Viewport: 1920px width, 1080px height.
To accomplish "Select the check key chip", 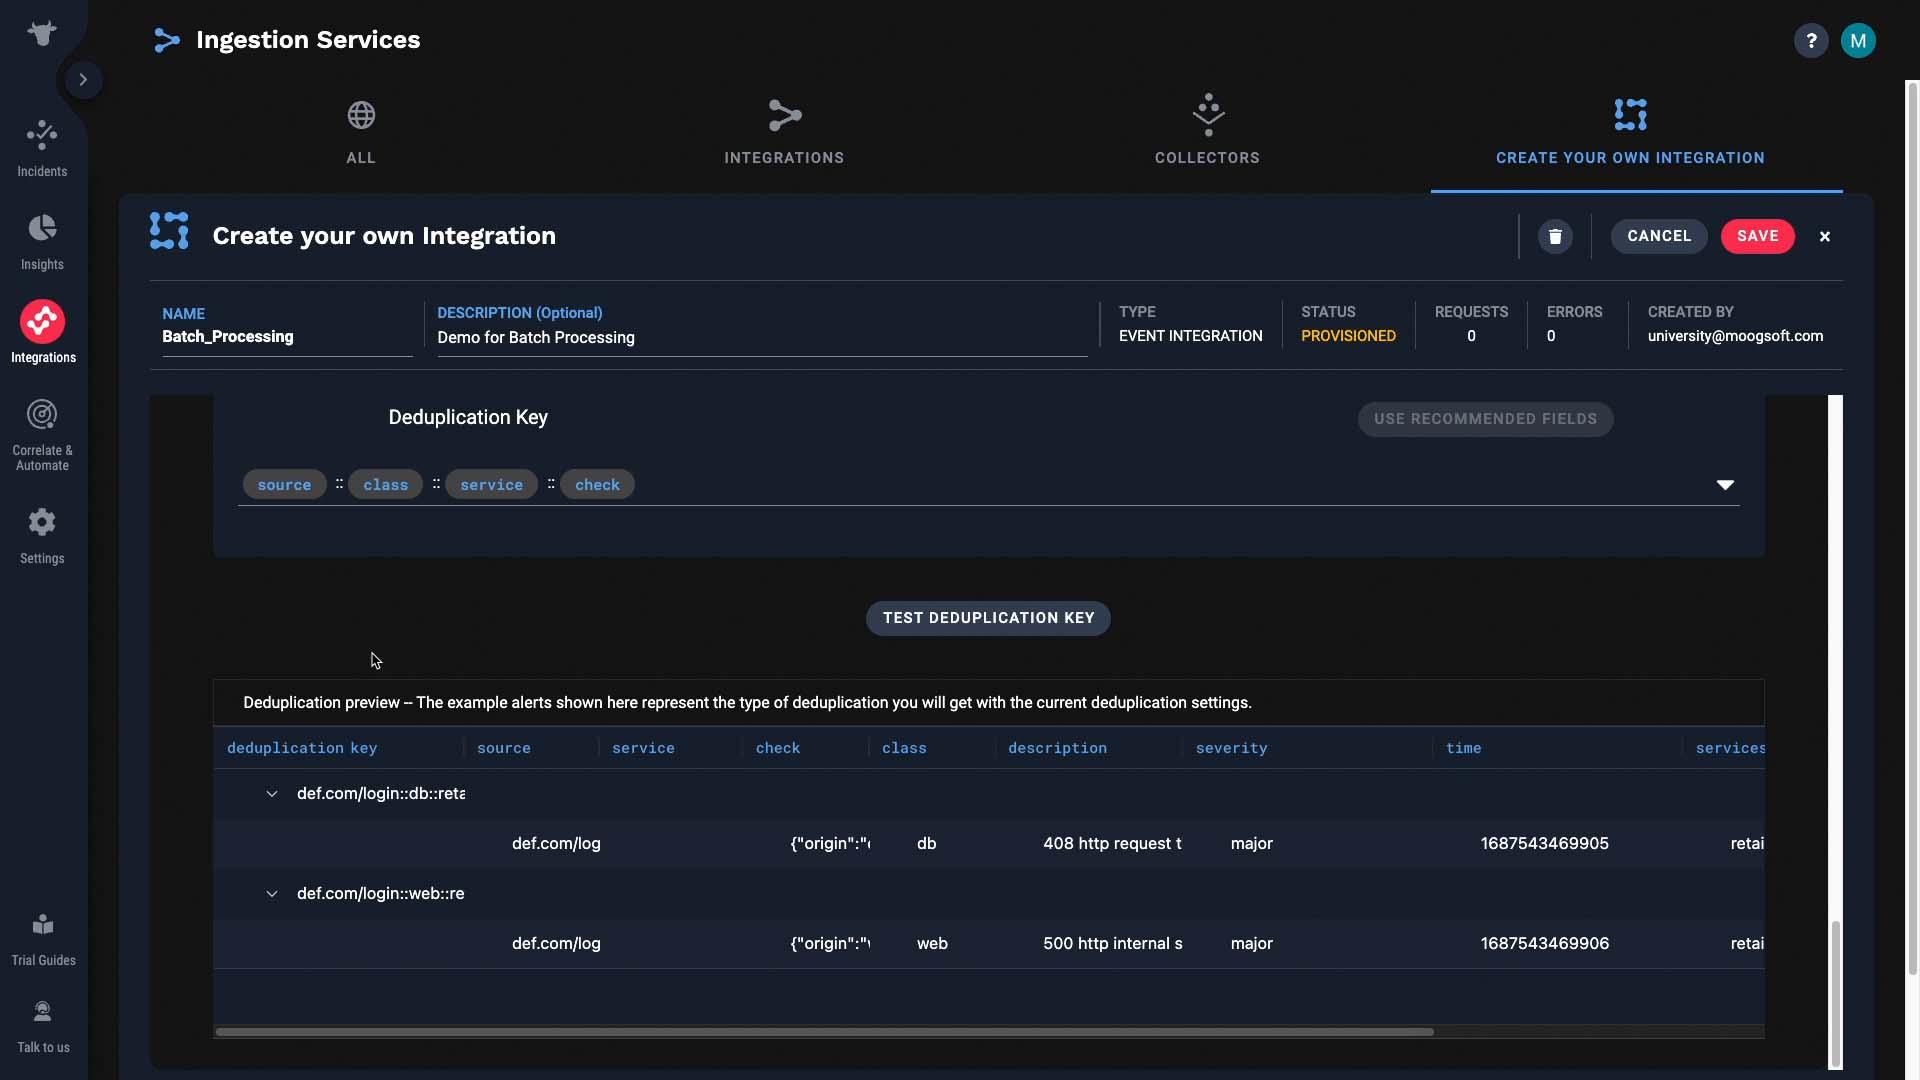I will pyautogui.click(x=597, y=485).
